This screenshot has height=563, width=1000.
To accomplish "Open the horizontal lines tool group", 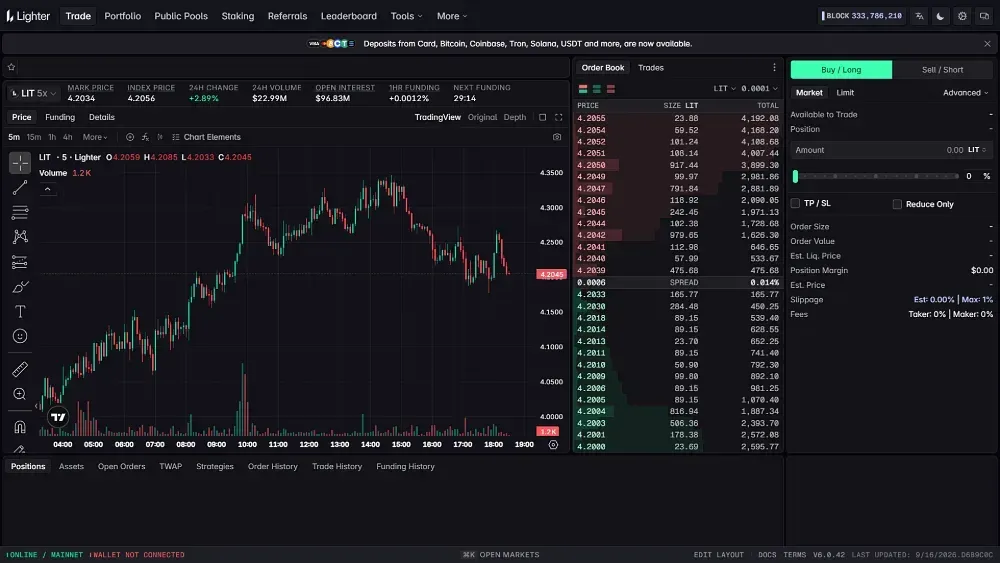I will [20, 212].
